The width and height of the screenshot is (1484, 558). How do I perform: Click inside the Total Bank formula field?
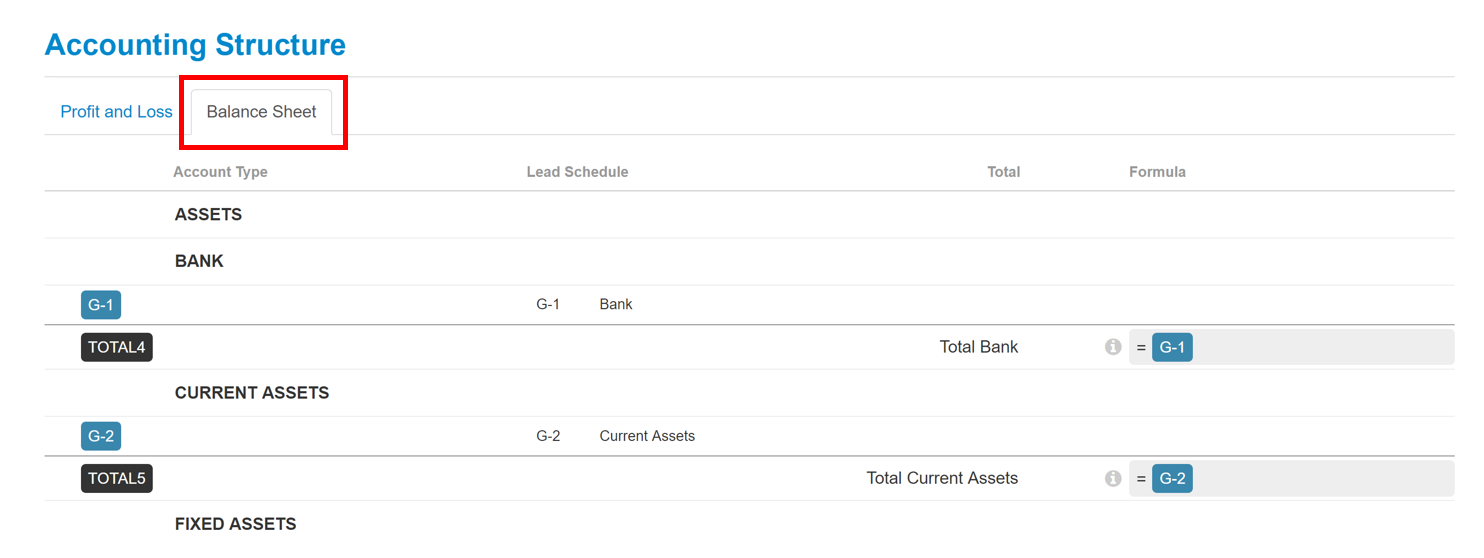(1291, 347)
